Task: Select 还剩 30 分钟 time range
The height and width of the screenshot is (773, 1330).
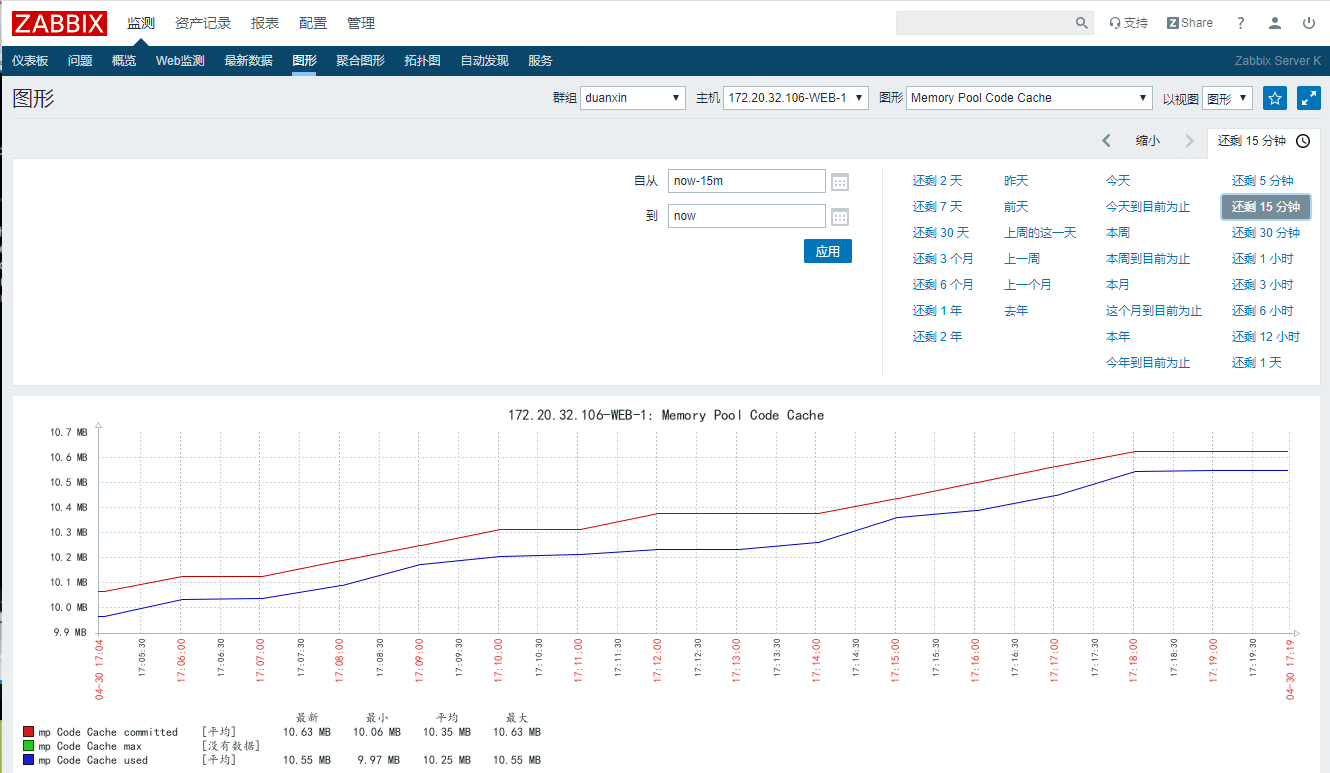Action: [x=1266, y=233]
